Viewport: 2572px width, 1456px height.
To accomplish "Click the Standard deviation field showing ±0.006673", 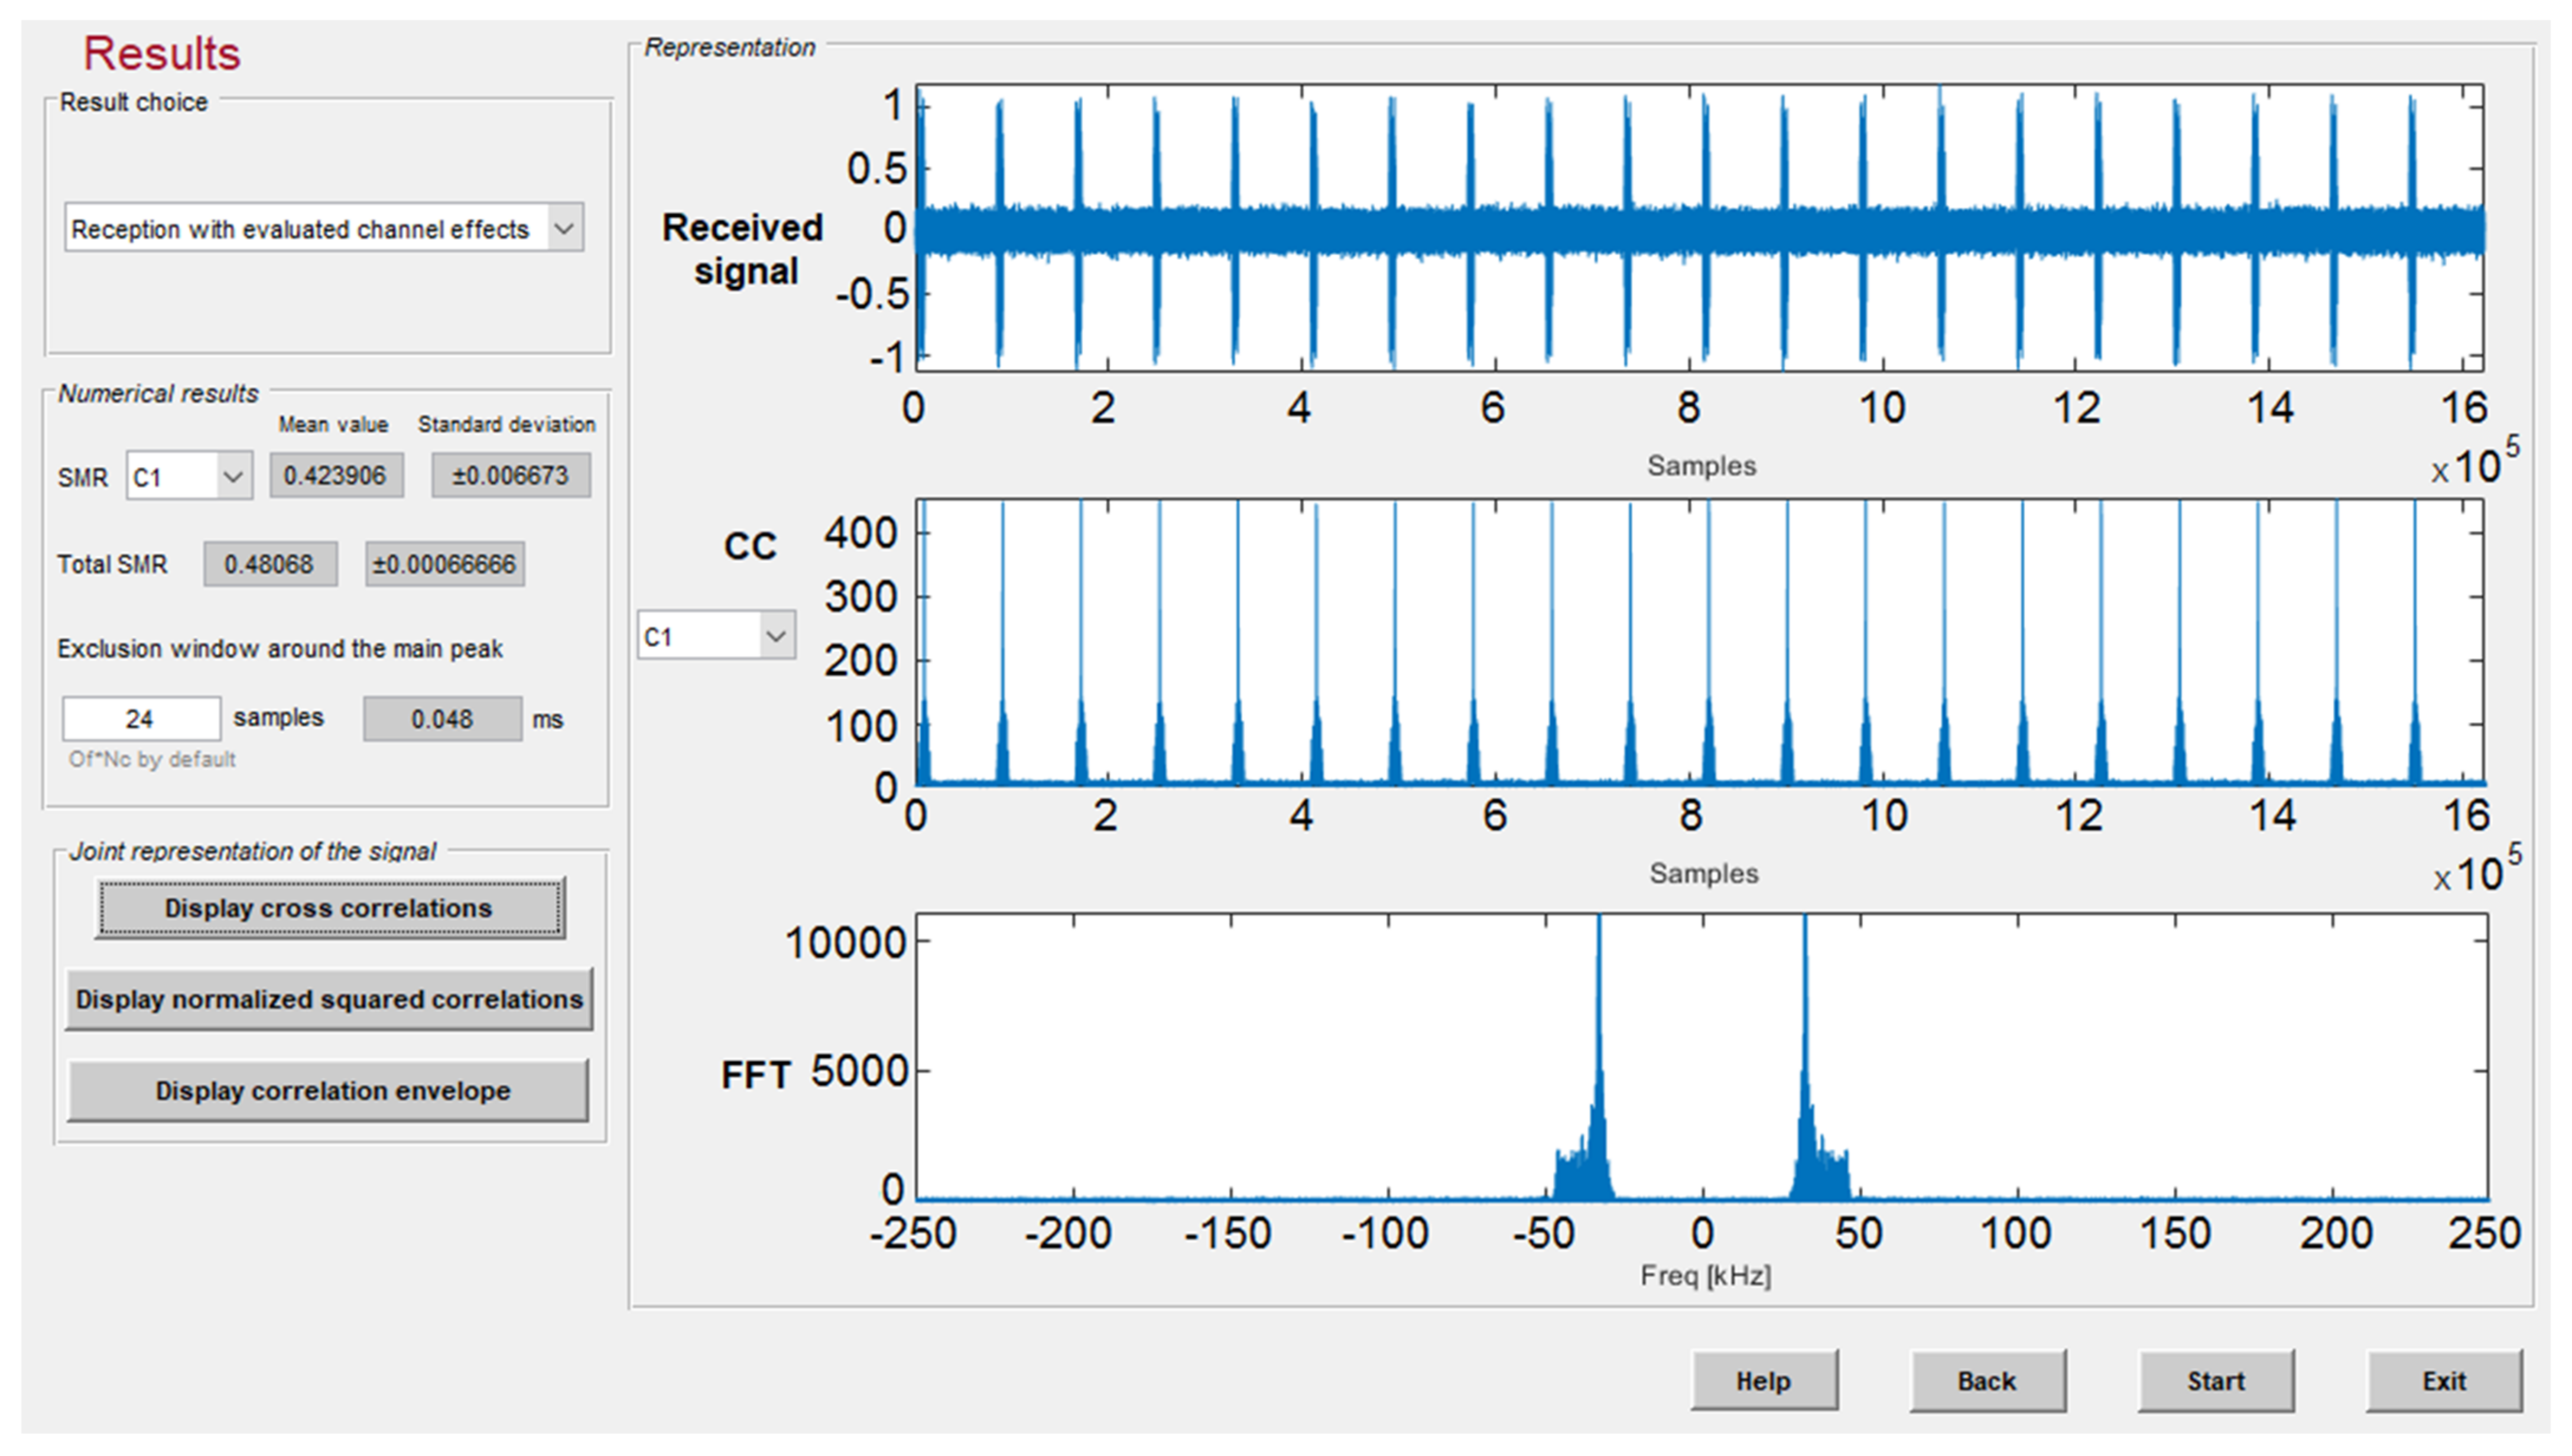I will pyautogui.click(x=510, y=475).
